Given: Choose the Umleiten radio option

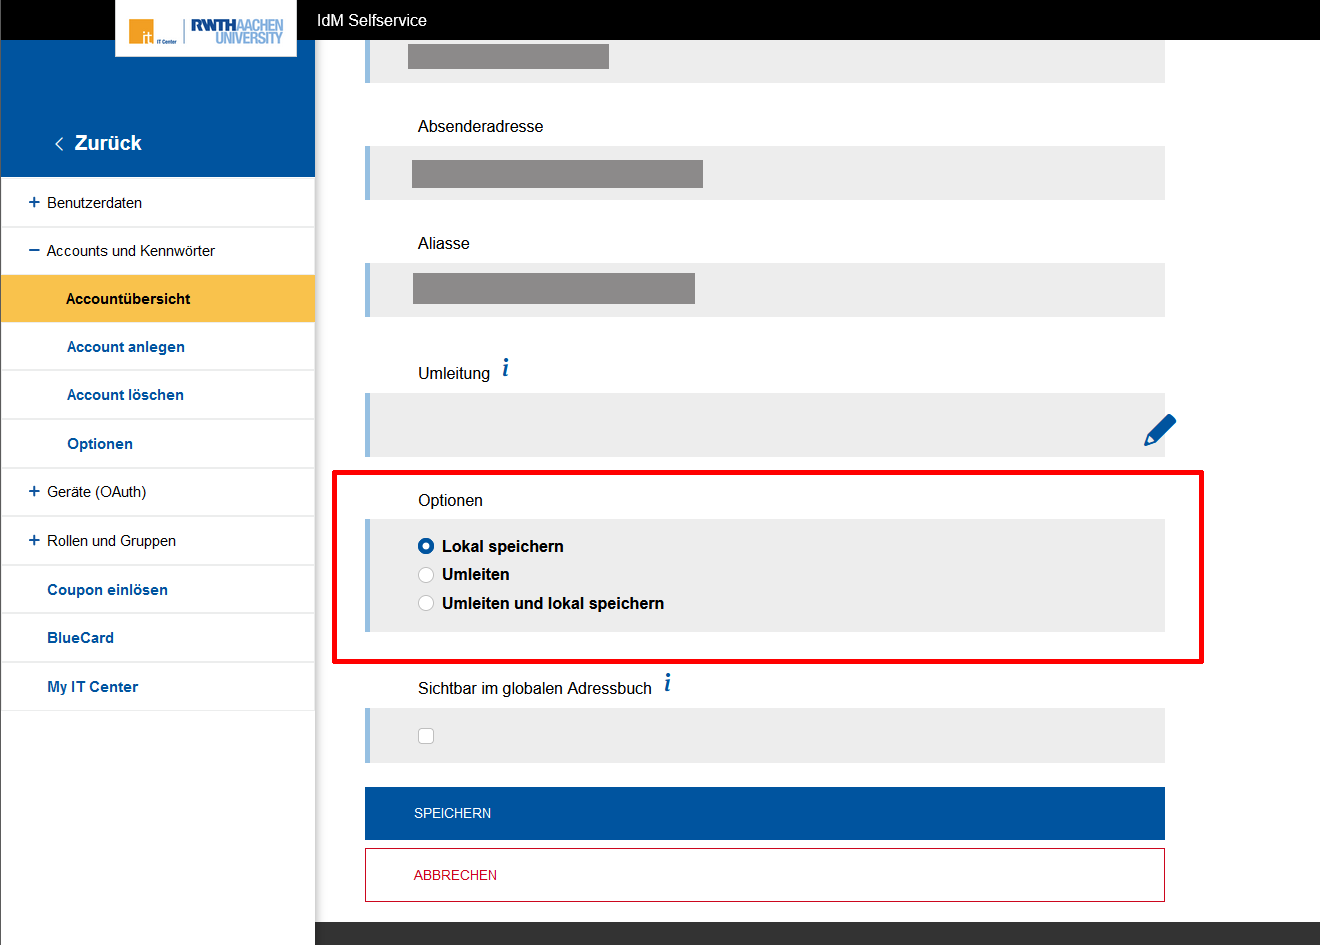Looking at the screenshot, I should pyautogui.click(x=426, y=575).
